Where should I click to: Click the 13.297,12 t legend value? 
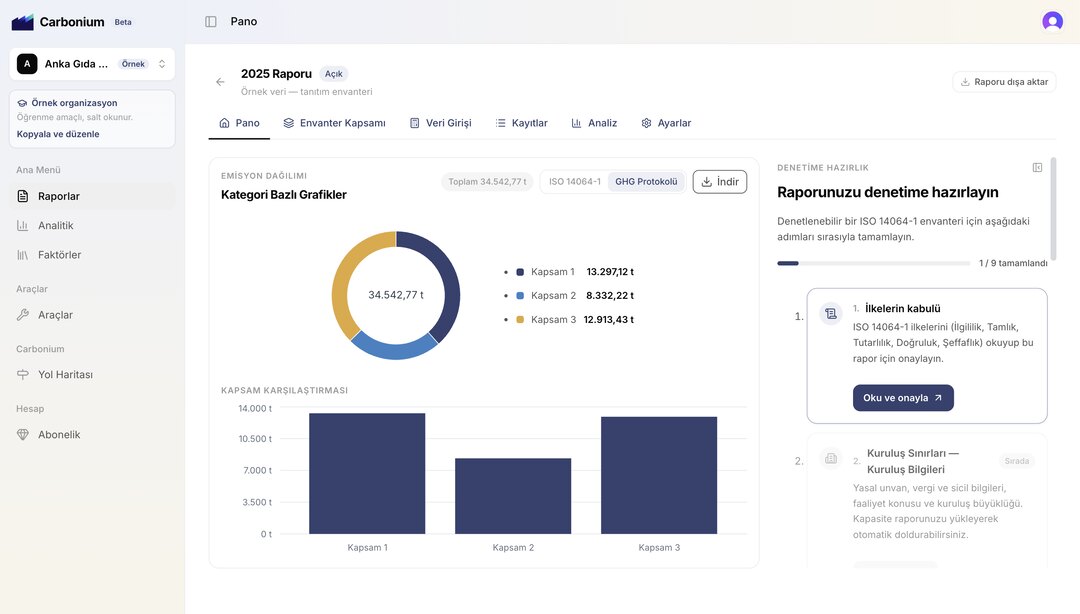(610, 272)
